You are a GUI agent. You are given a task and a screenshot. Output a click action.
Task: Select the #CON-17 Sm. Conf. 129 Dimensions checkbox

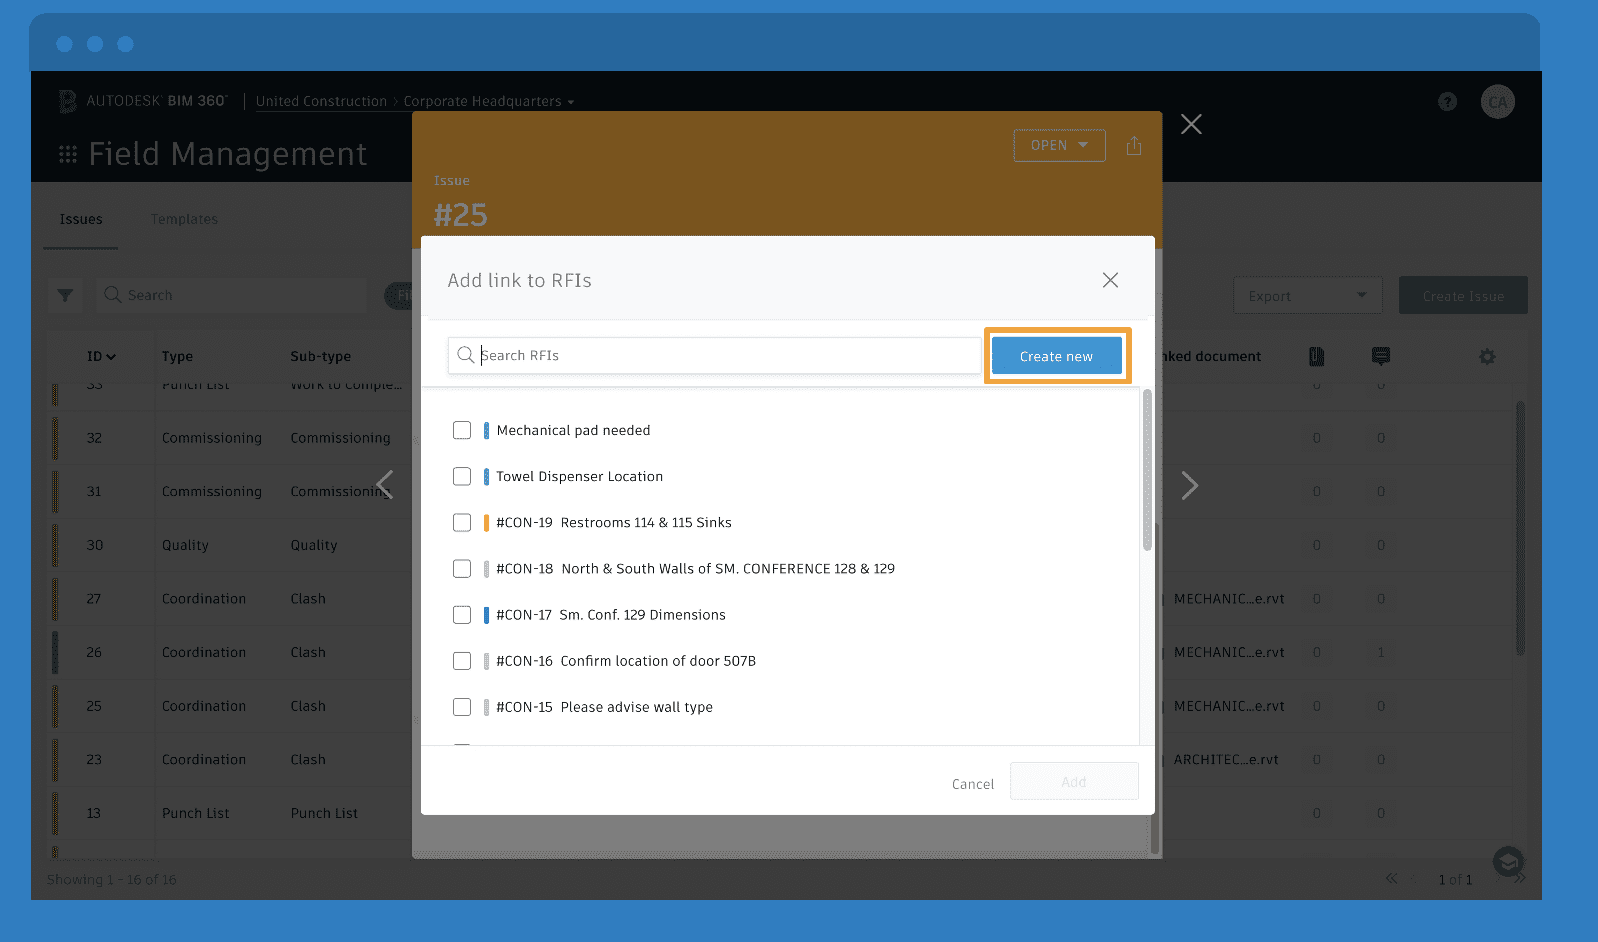(x=462, y=614)
